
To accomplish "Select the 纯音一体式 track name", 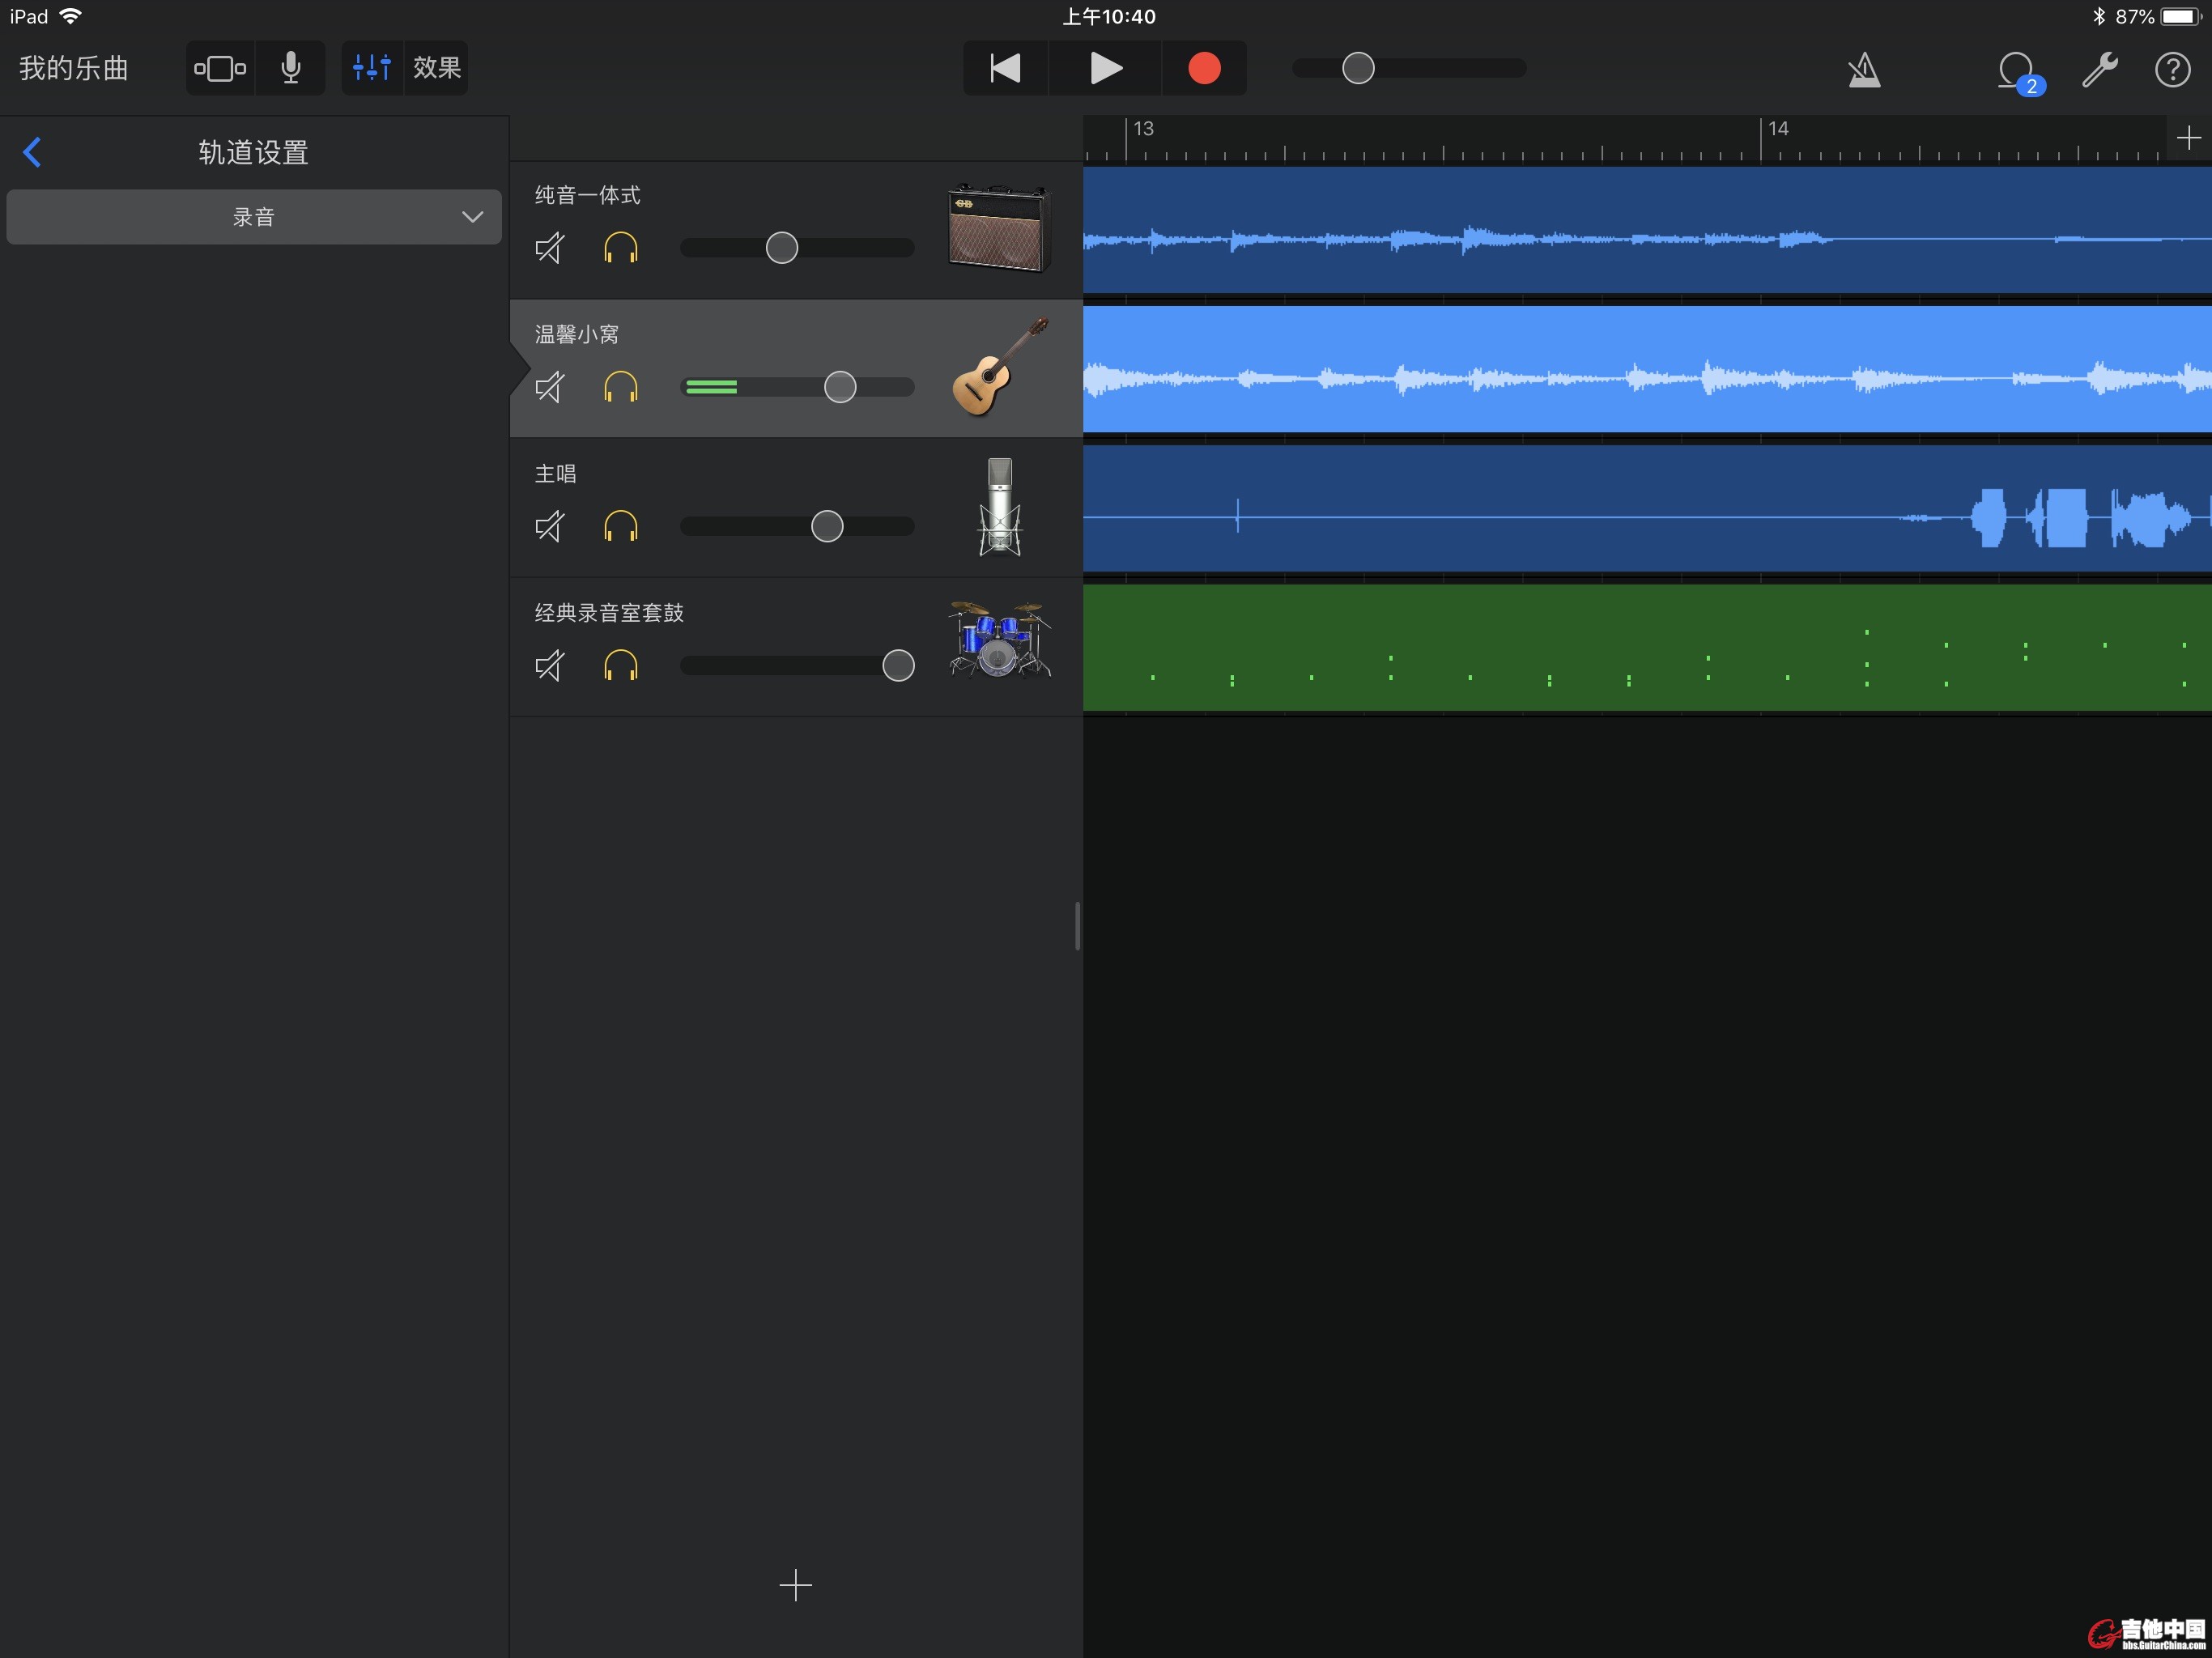I will click(588, 195).
